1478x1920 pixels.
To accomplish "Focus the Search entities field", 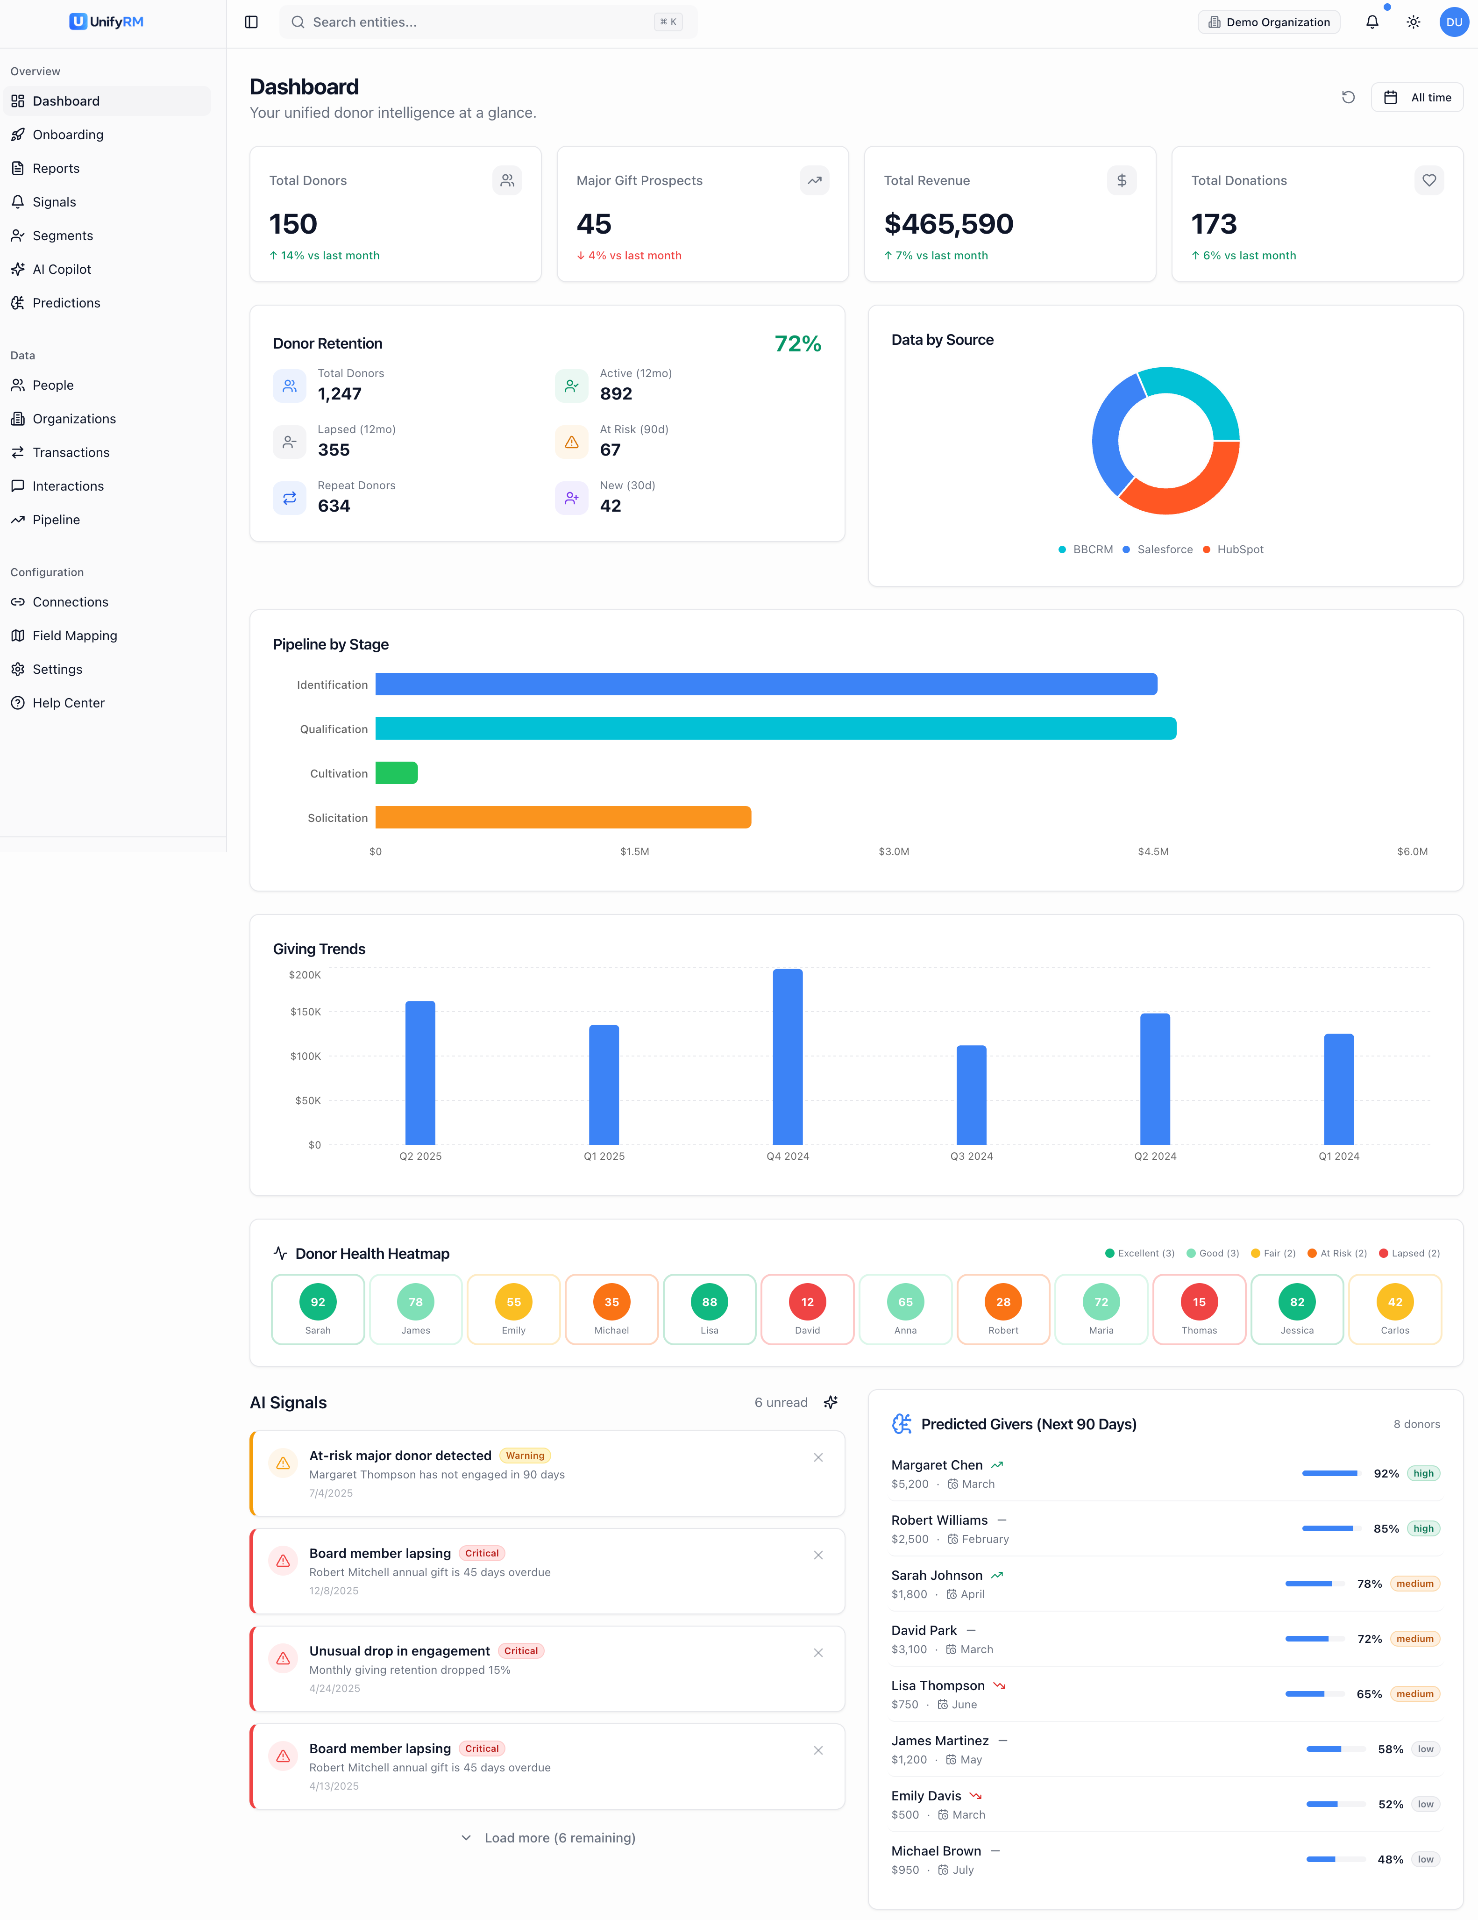I will [x=488, y=22].
